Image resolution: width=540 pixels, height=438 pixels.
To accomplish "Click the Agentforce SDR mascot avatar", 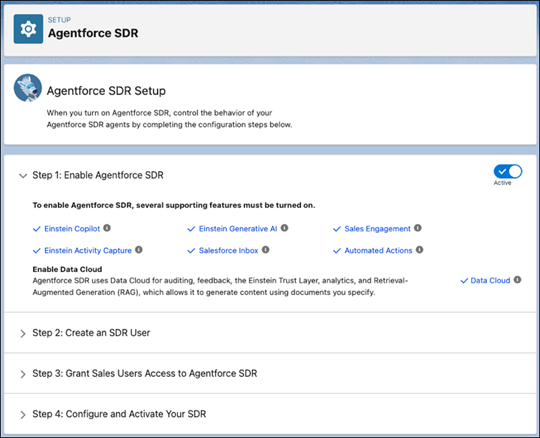I will coord(28,88).
